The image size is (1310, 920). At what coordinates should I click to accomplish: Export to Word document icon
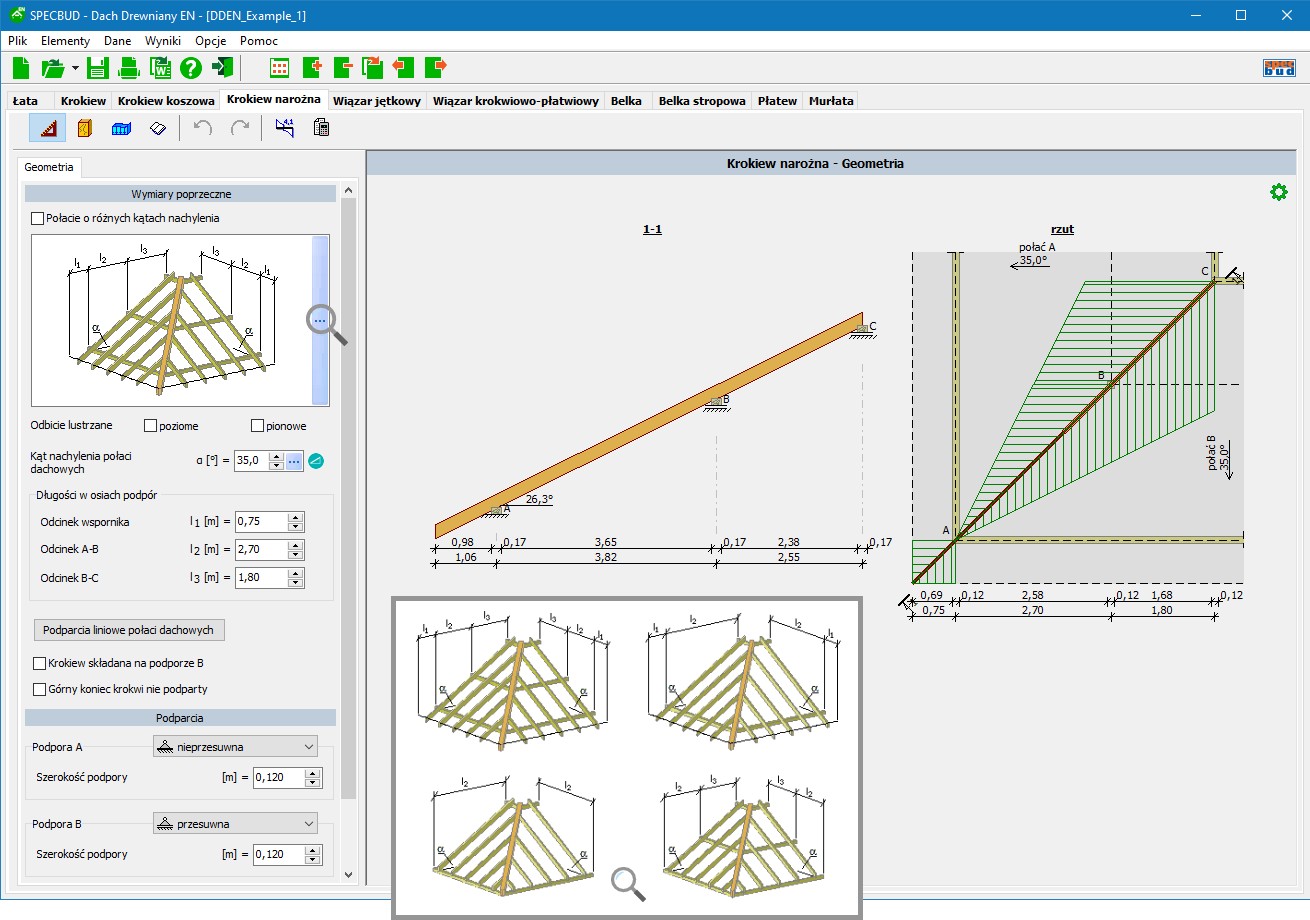click(x=160, y=68)
